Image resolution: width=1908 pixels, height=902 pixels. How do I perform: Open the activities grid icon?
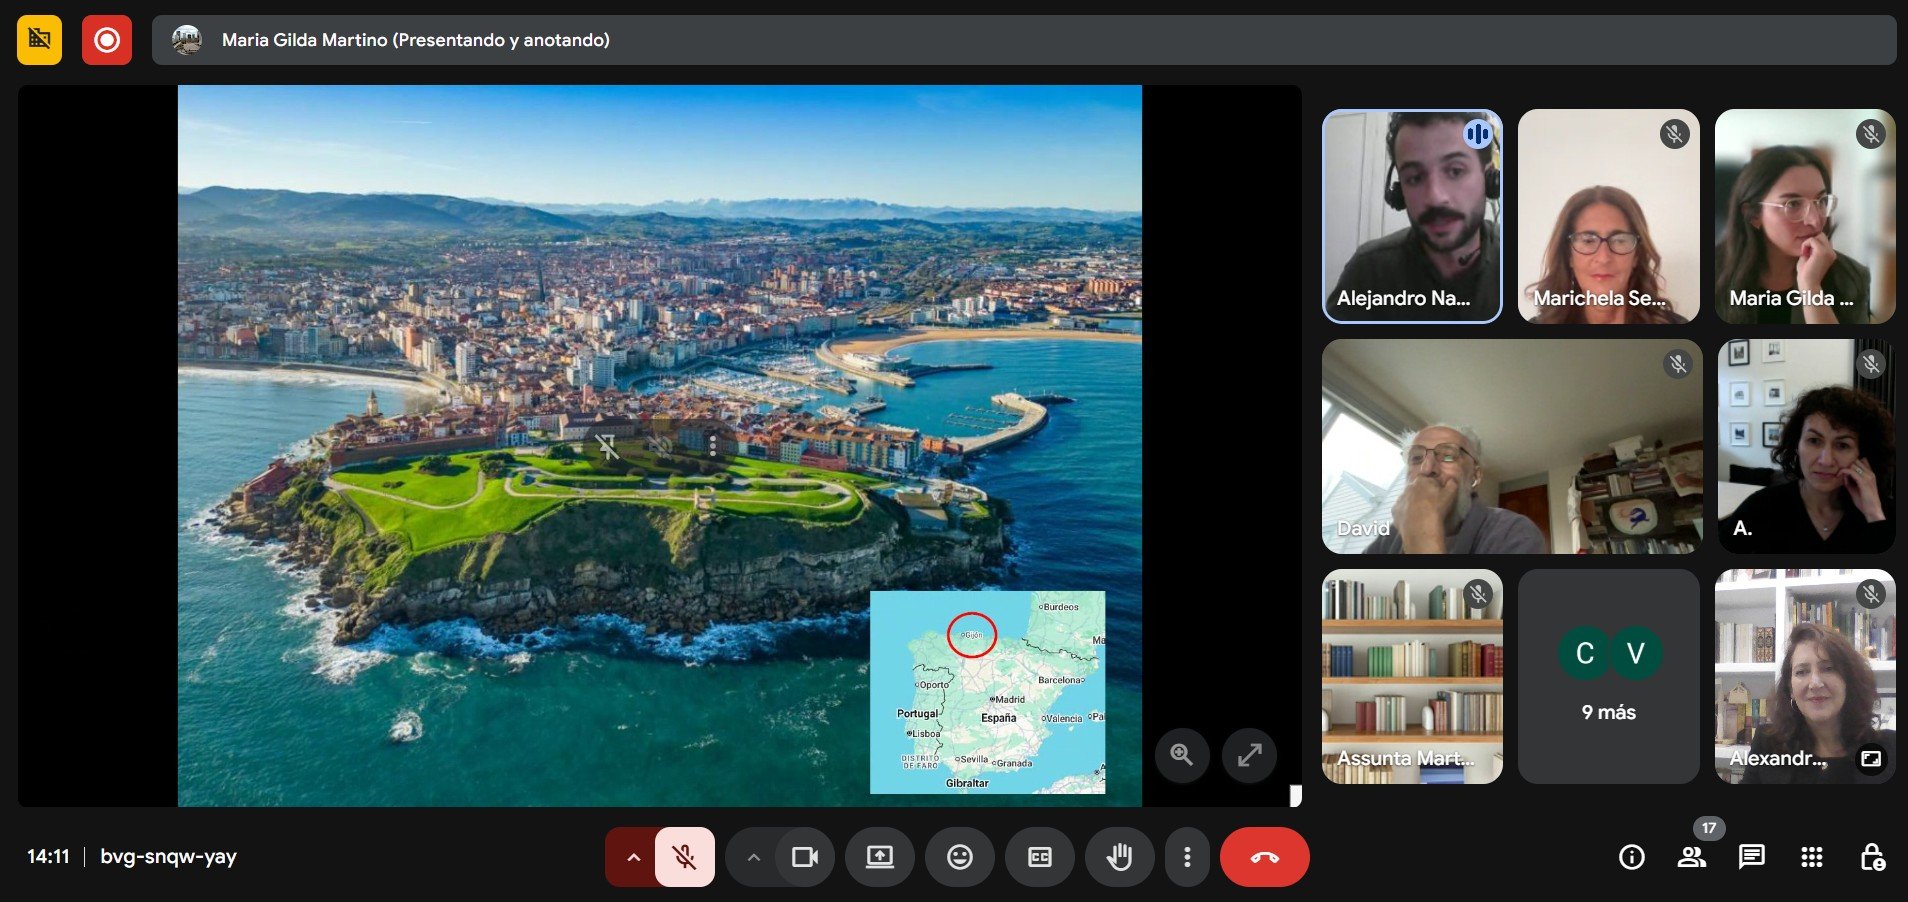point(1812,857)
